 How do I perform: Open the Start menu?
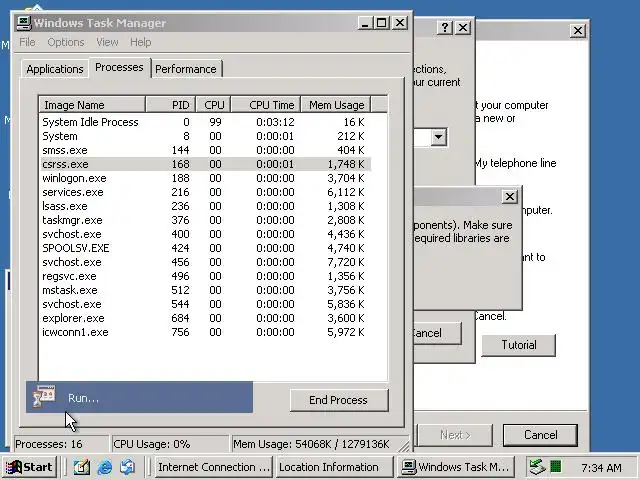(x=29, y=467)
